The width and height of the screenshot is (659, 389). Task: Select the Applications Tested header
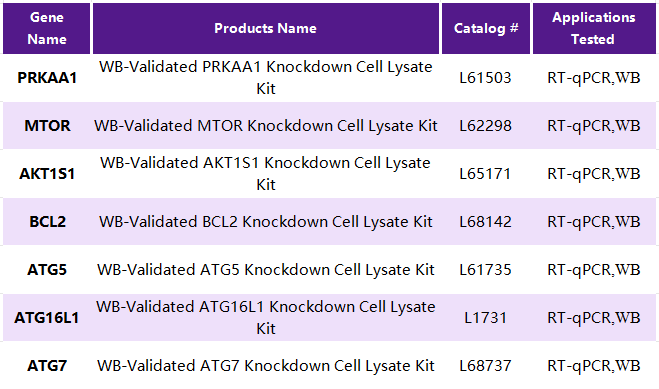pos(594,28)
